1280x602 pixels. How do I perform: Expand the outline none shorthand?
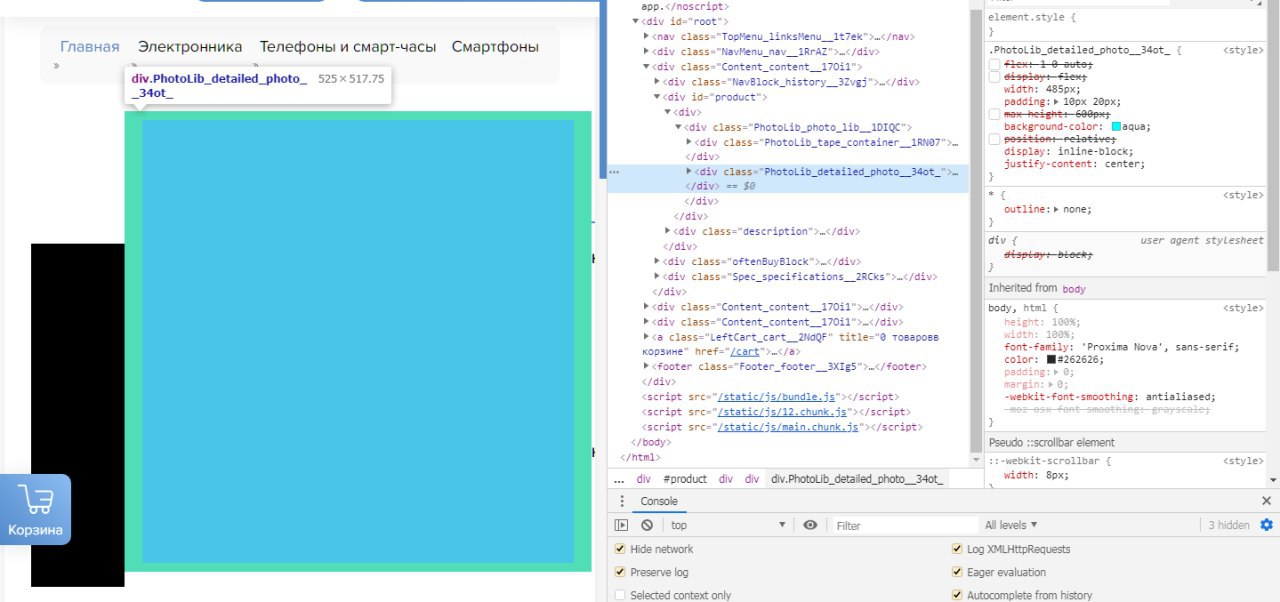(1056, 210)
